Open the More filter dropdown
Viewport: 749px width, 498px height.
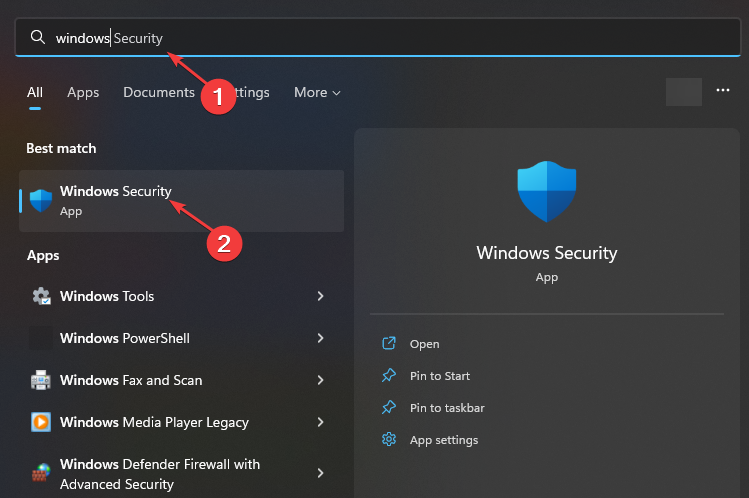317,92
